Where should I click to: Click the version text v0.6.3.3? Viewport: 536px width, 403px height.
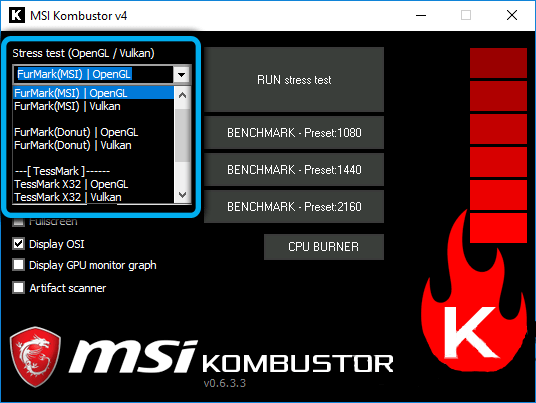(x=225, y=383)
